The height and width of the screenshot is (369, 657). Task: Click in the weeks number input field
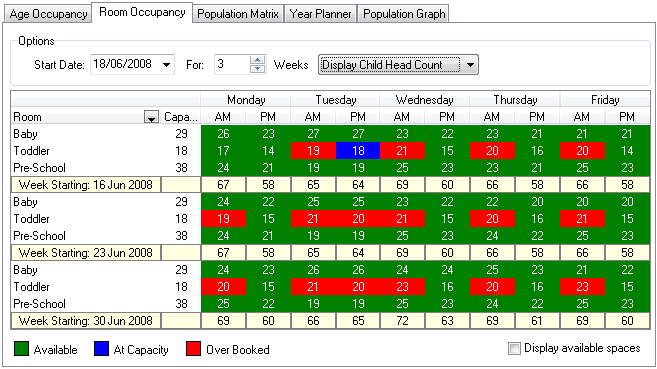pyautogui.click(x=232, y=65)
